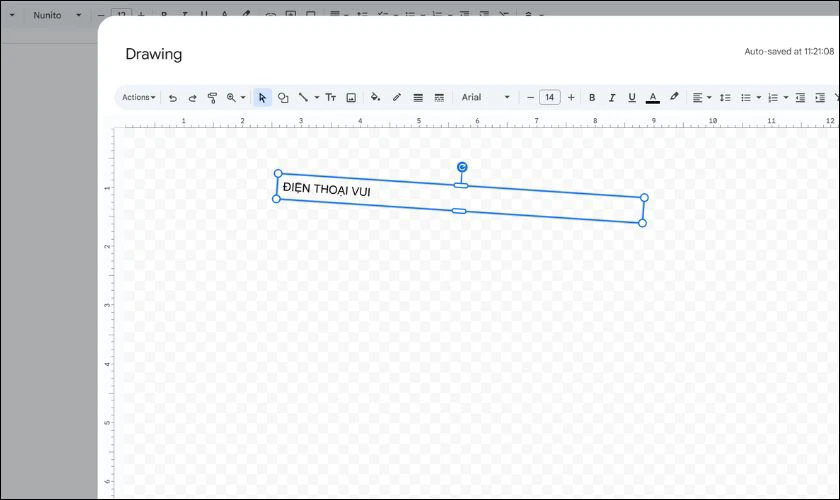
Task: Open the Border color pencil
Action: click(x=396, y=98)
